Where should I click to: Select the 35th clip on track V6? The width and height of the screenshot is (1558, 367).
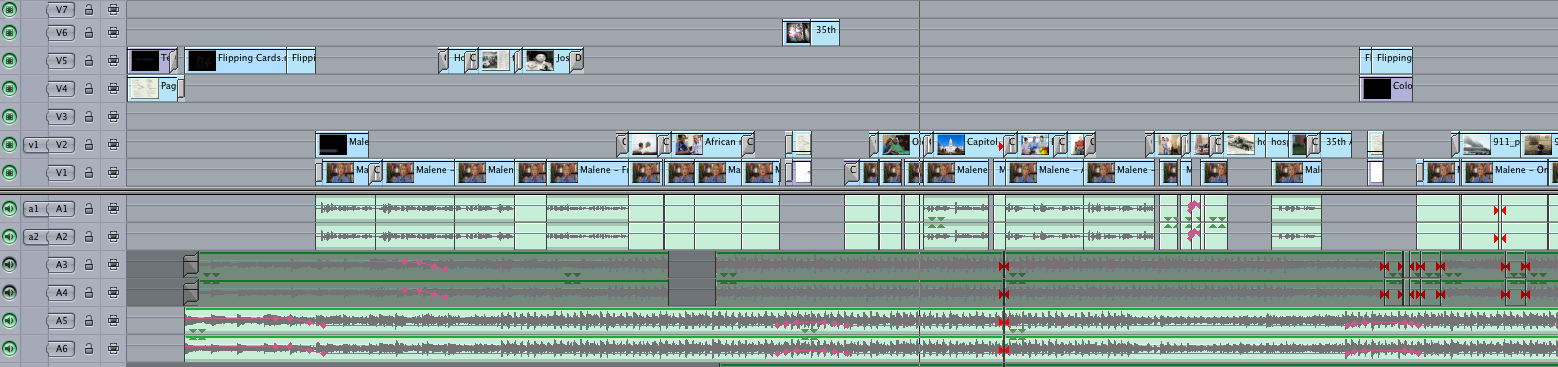pos(811,33)
